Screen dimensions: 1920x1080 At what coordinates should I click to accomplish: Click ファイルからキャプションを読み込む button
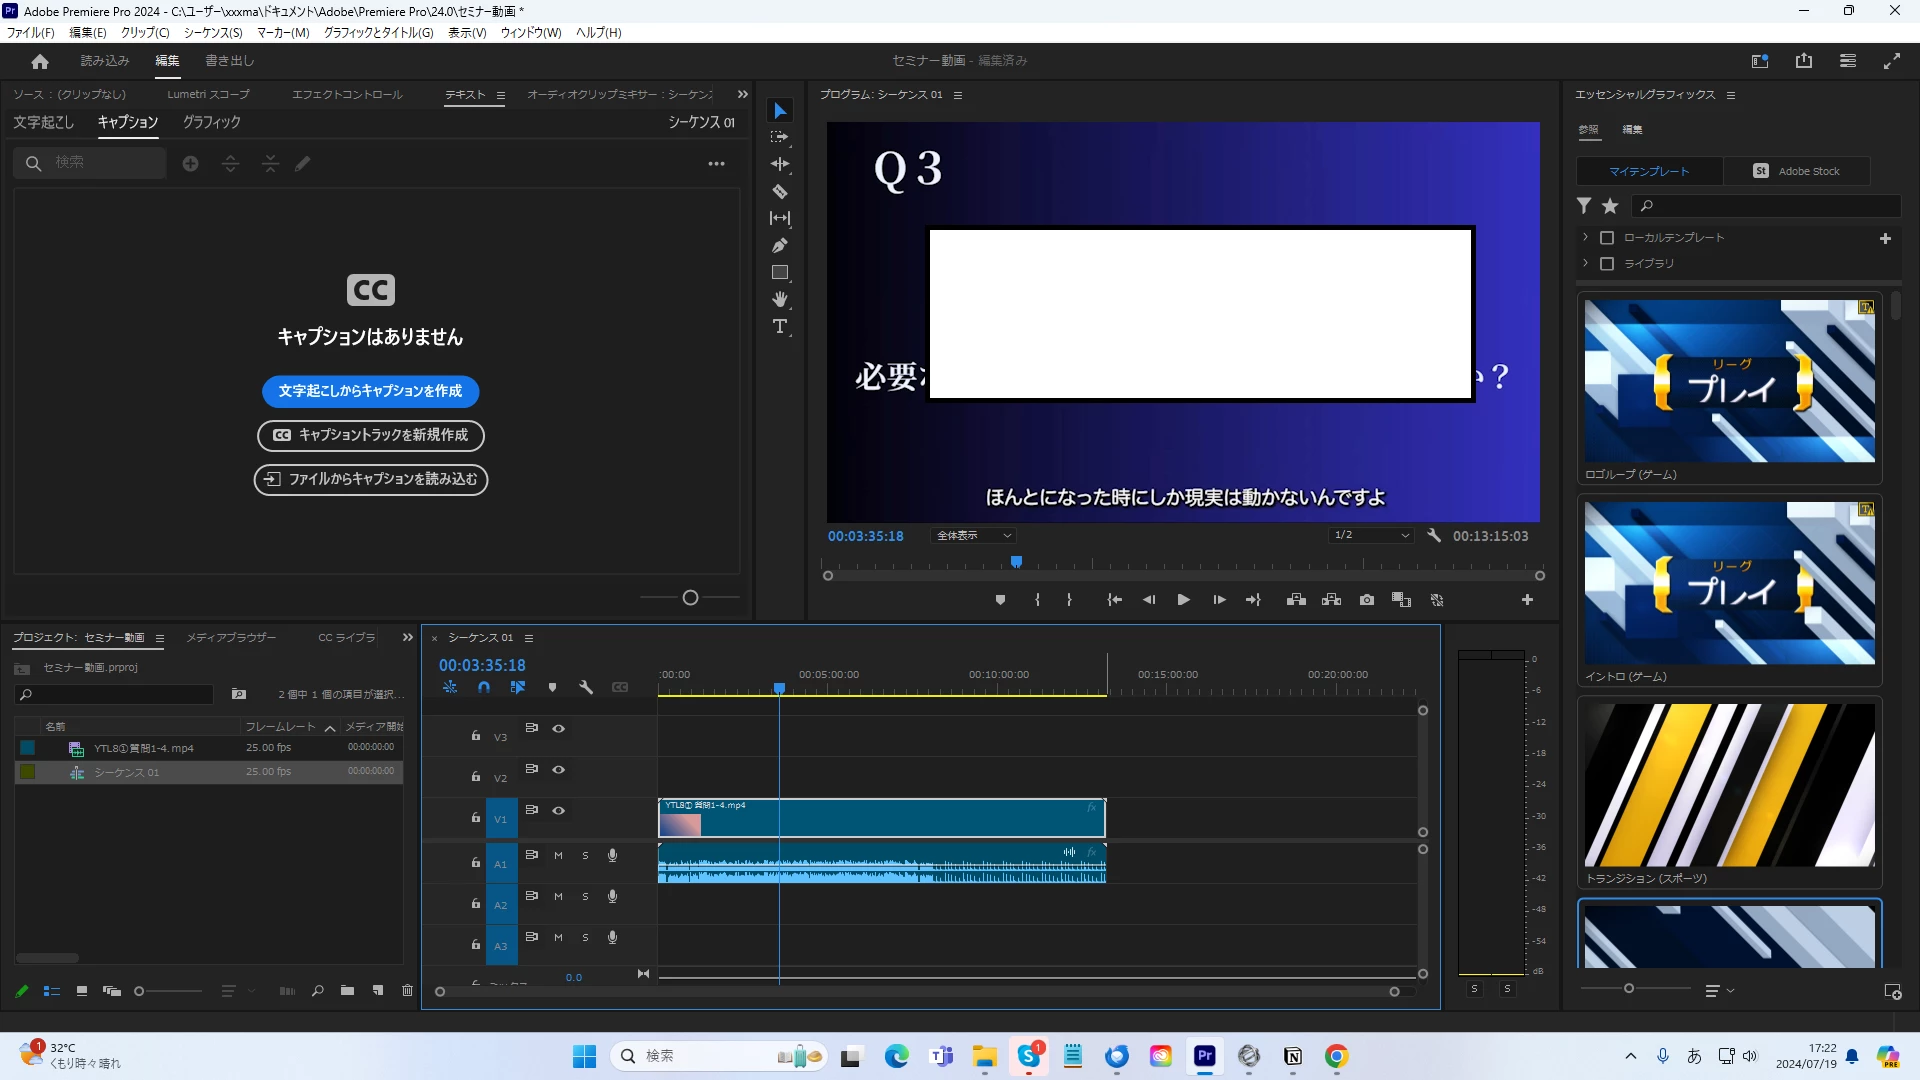tap(370, 479)
